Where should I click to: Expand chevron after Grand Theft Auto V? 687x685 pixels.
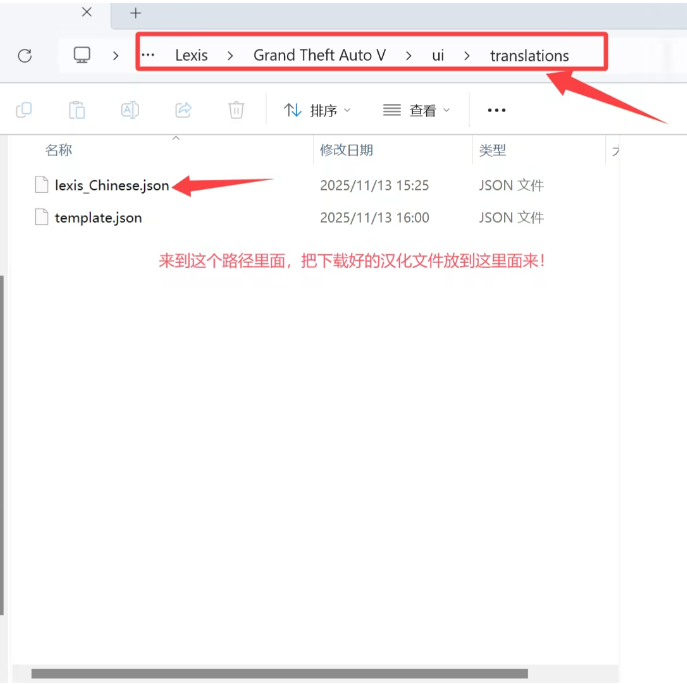click(x=408, y=56)
